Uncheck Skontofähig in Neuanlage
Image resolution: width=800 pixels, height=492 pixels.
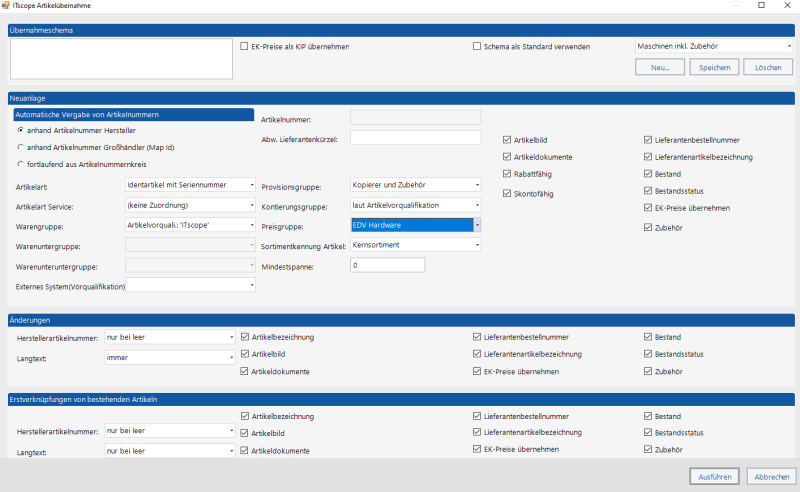point(507,193)
